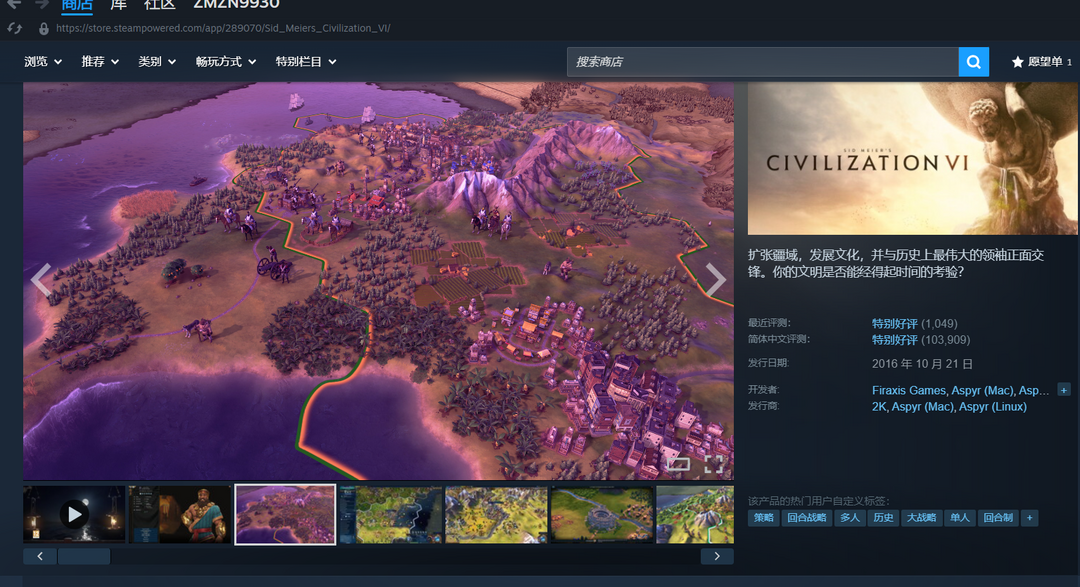Expand the 类别 dropdown menu
Viewport: 1080px width, 587px height.
coord(157,62)
